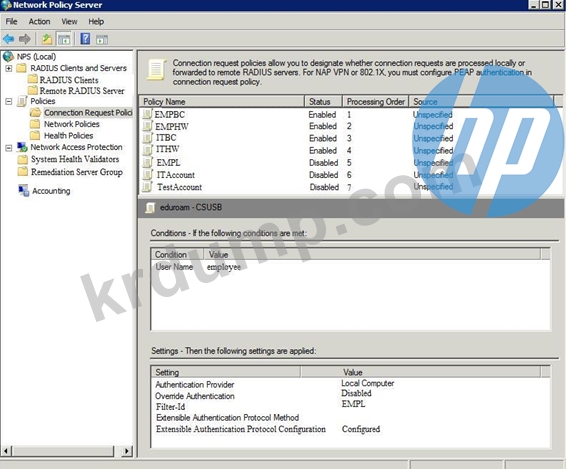Click the eduroam - CSUSB header icon
Viewport: 566px width, 469px height.
point(150,208)
